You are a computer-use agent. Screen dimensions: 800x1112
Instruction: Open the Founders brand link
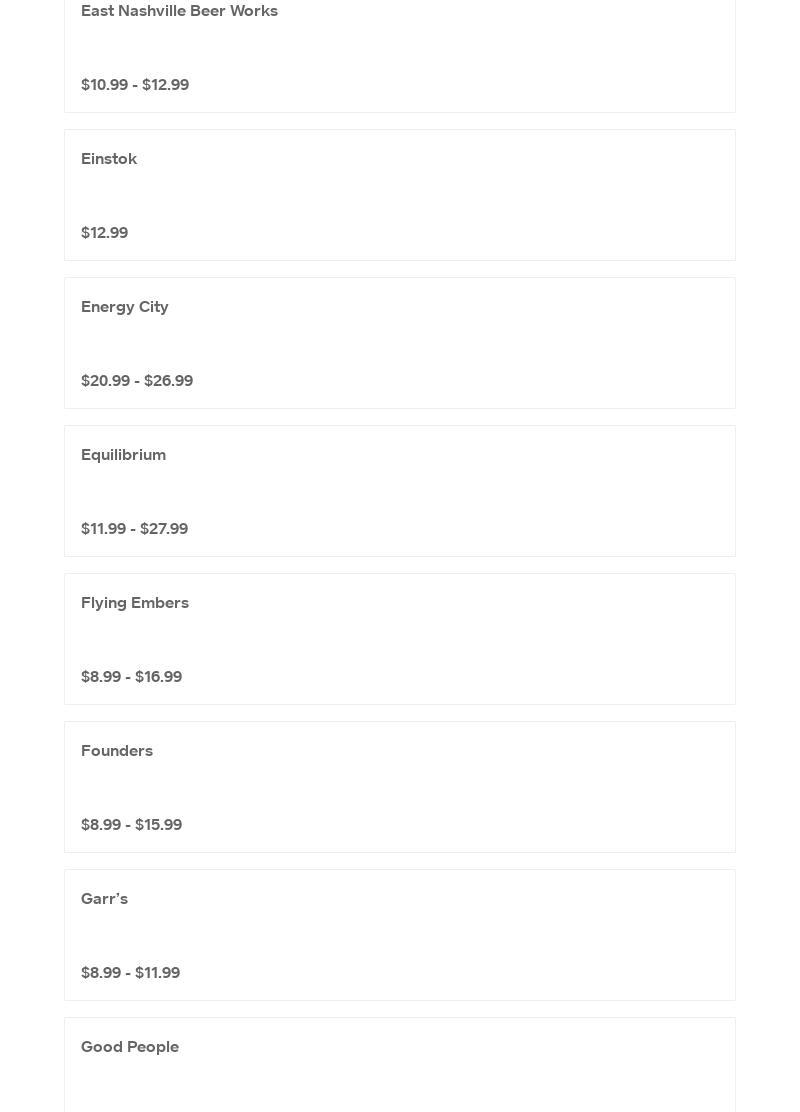pos(117,751)
